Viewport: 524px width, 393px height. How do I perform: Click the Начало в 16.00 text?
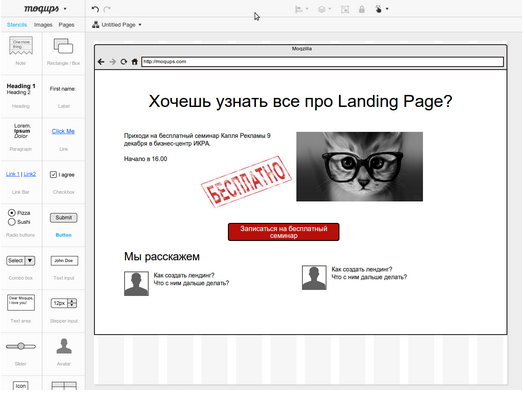coord(145,159)
